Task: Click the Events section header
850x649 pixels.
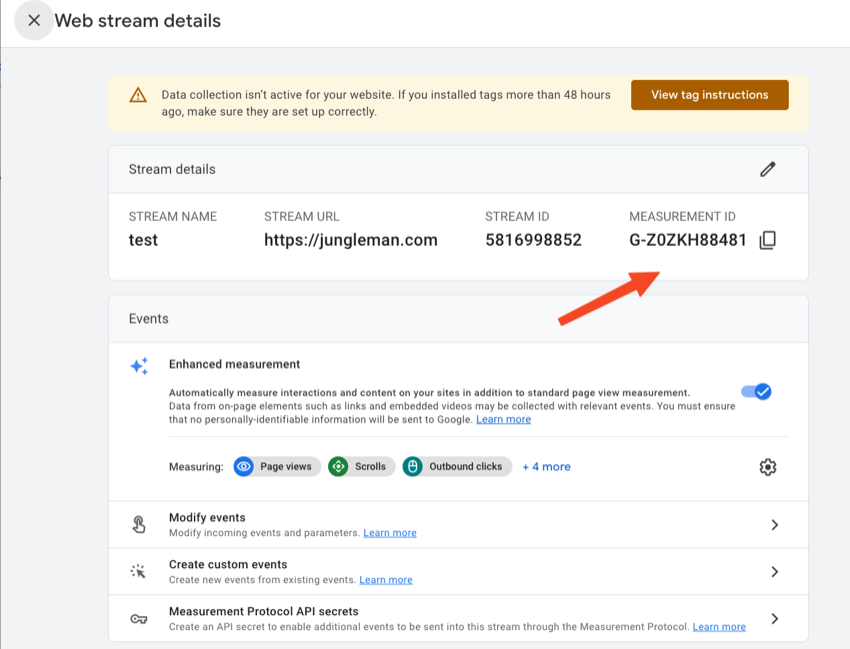Action: pos(148,318)
